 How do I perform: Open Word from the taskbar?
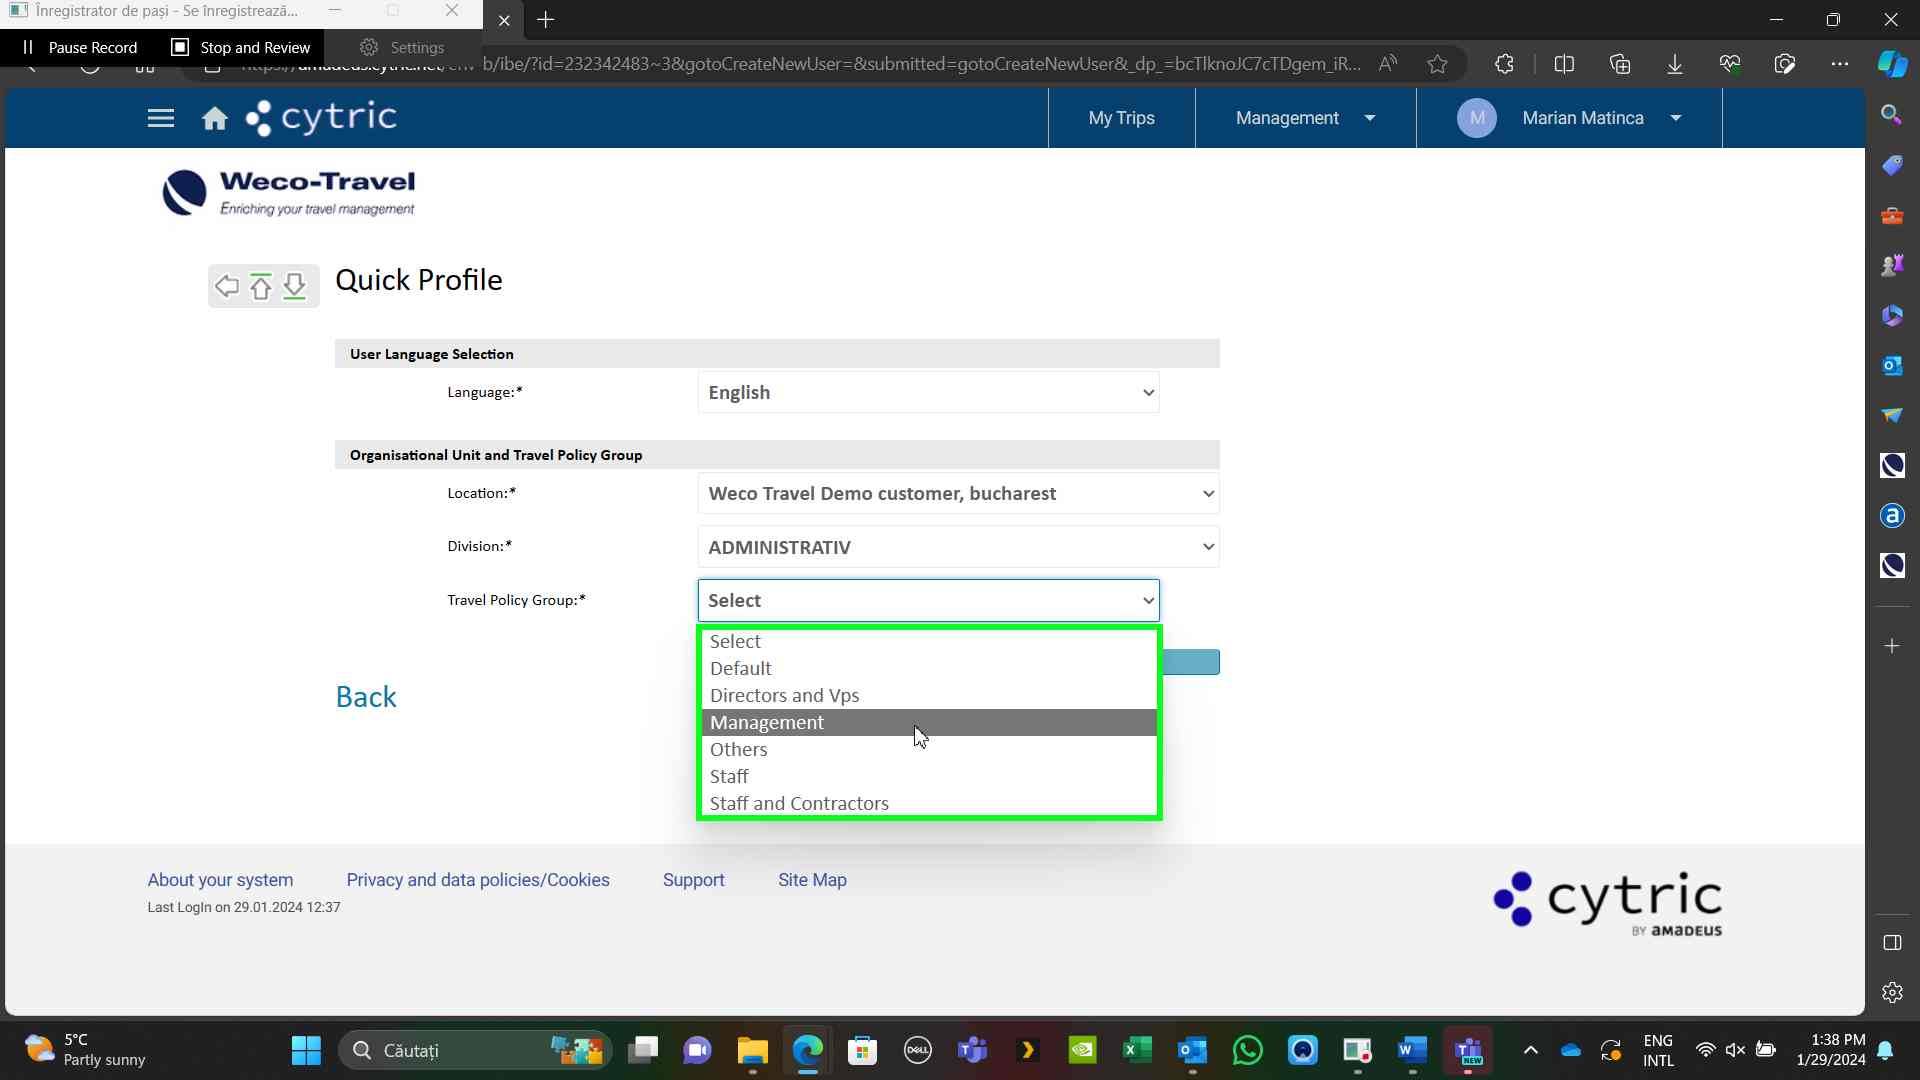[1412, 1050]
